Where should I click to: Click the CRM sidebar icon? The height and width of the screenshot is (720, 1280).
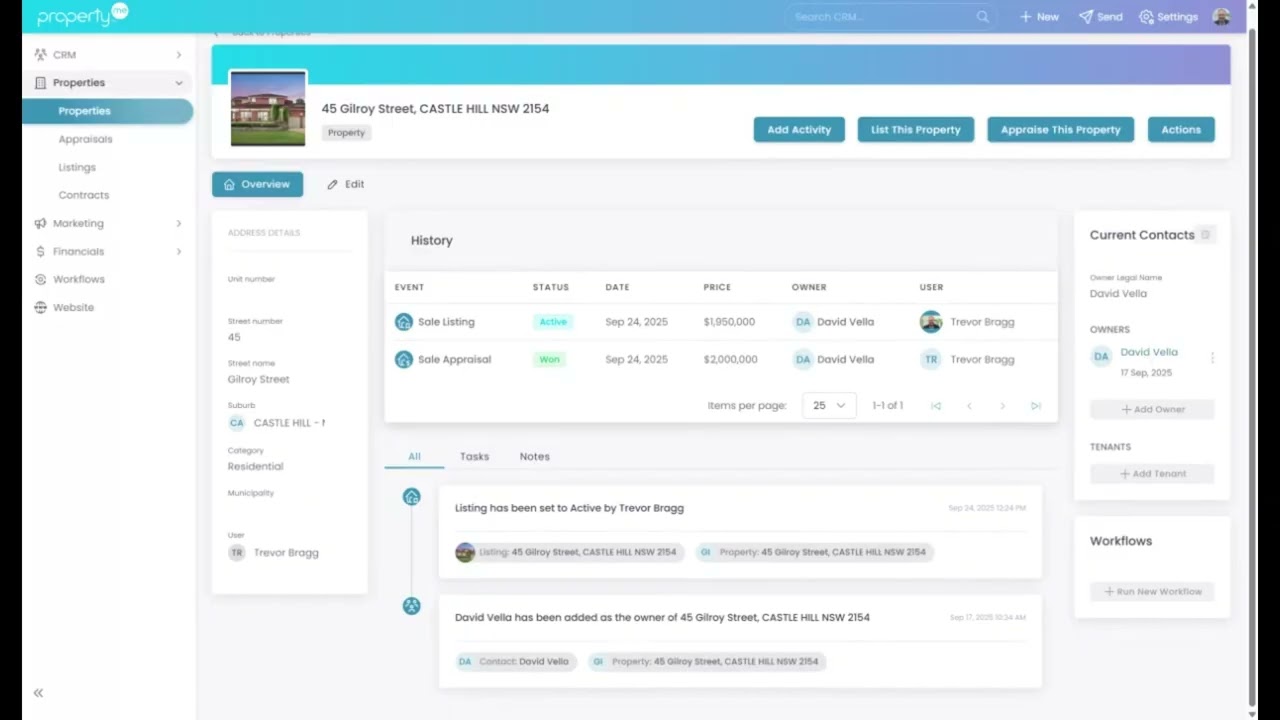tap(40, 55)
